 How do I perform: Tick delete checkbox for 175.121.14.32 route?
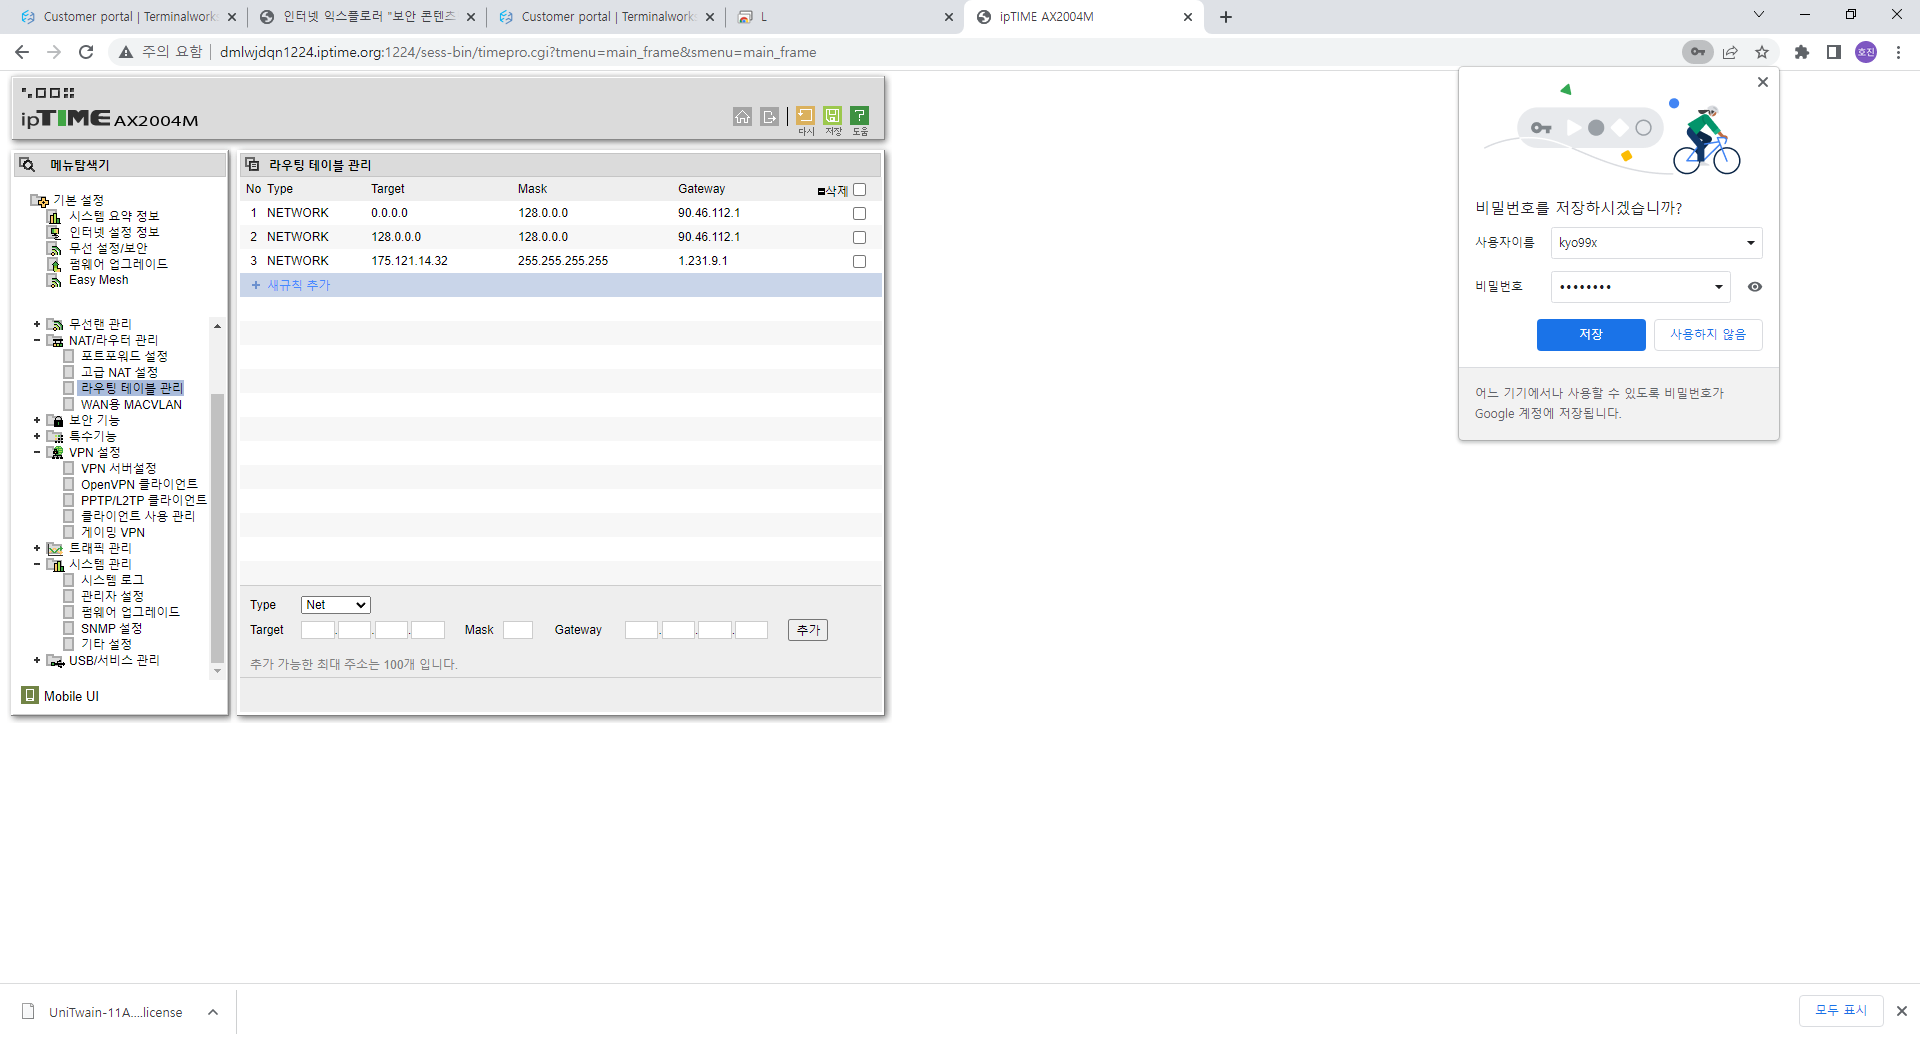click(x=859, y=261)
